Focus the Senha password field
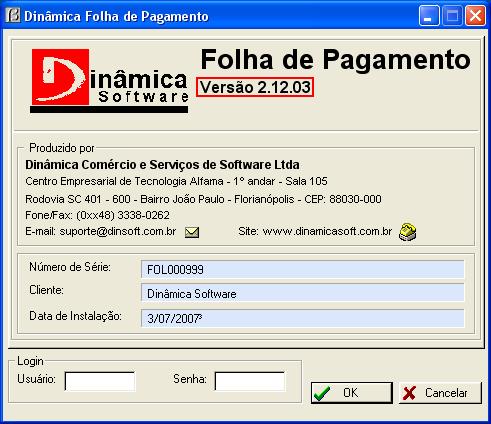 [x=250, y=381]
